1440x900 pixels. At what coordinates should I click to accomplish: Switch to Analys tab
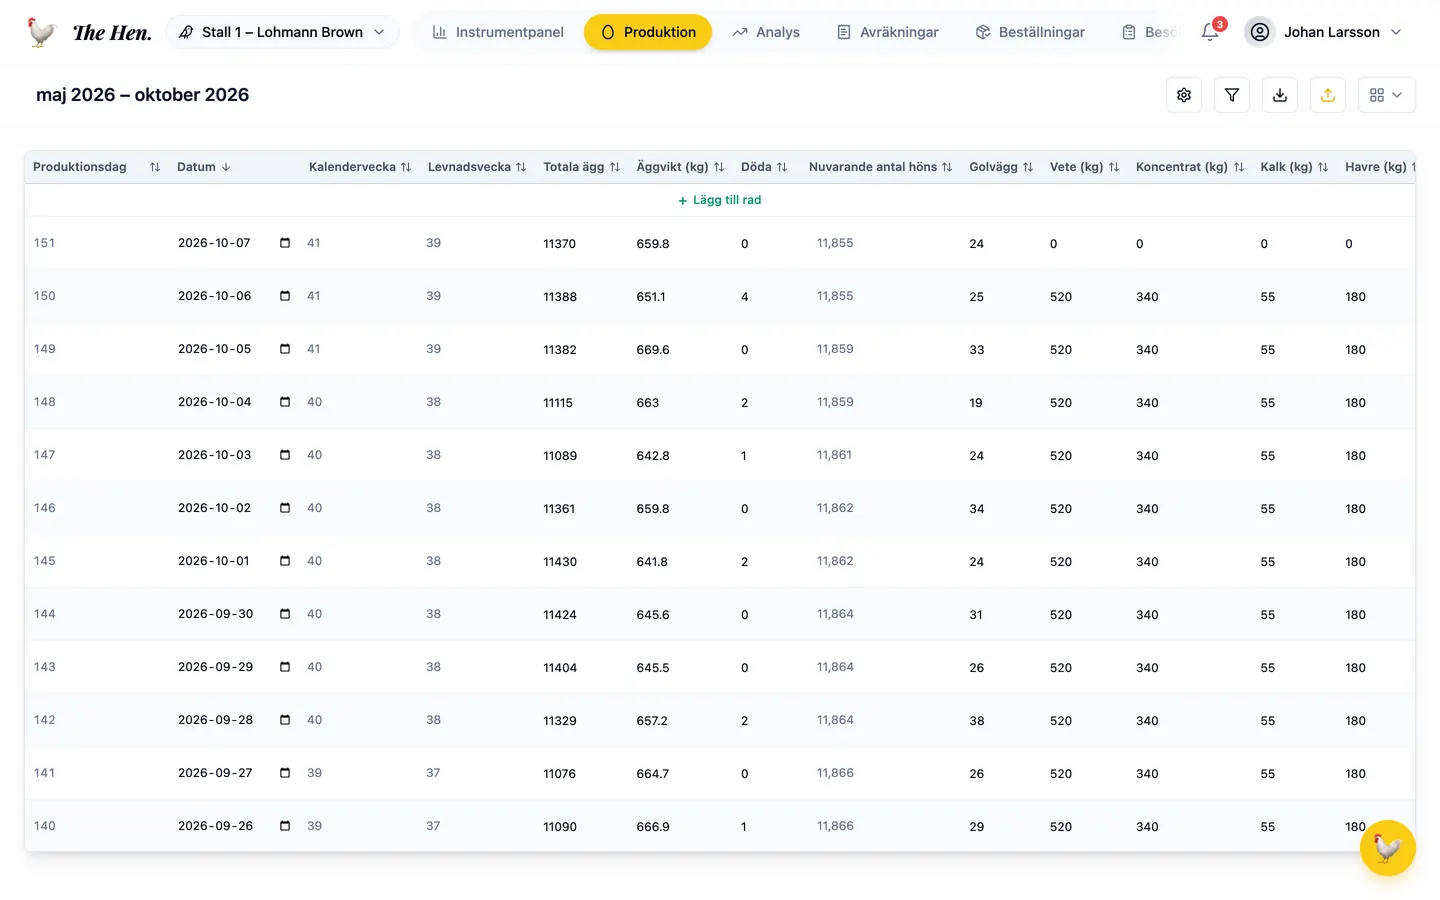pos(766,32)
